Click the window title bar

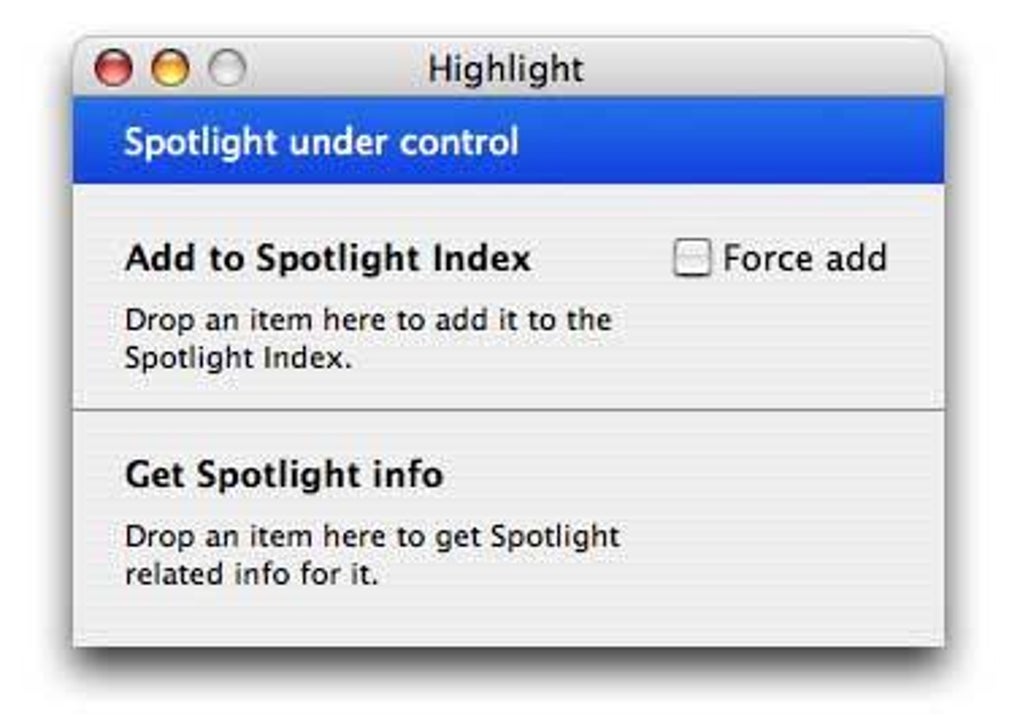tap(700, 69)
